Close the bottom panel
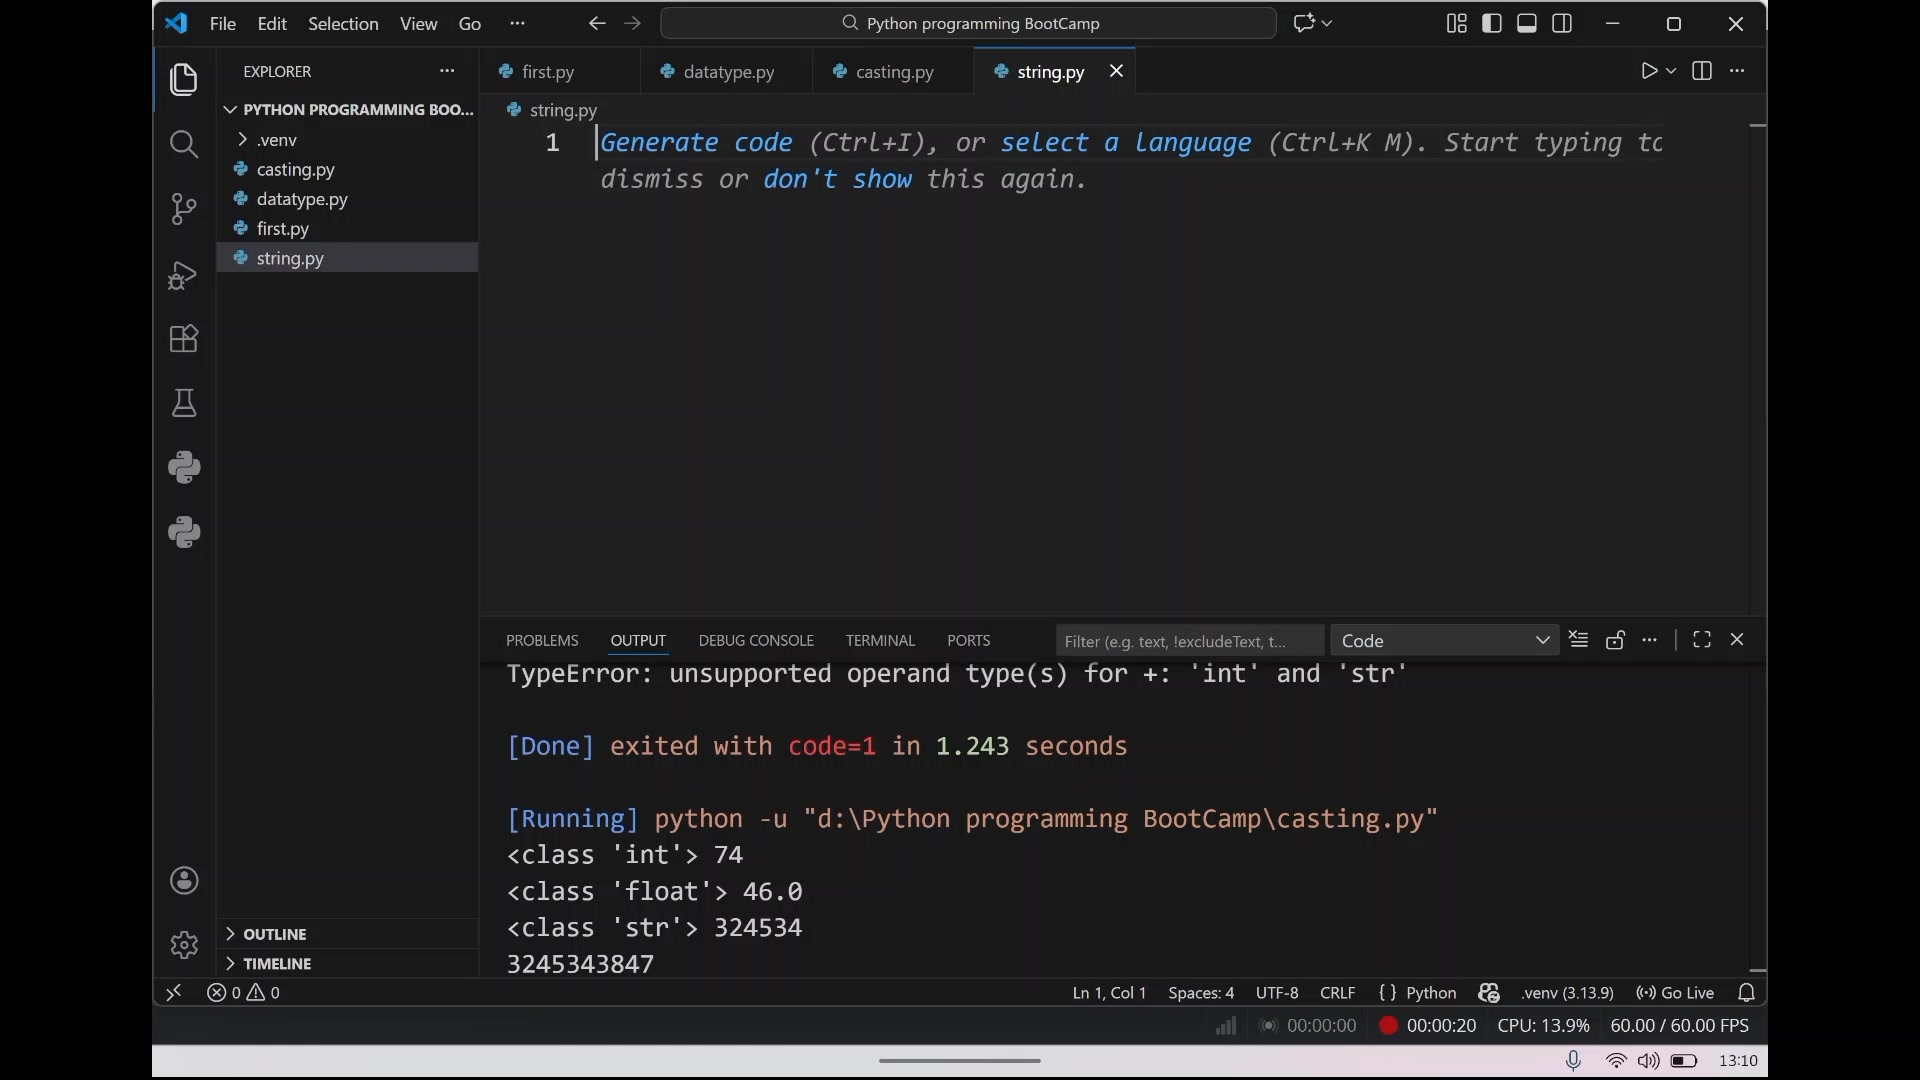Viewport: 1920px width, 1080px height. [x=1737, y=640]
